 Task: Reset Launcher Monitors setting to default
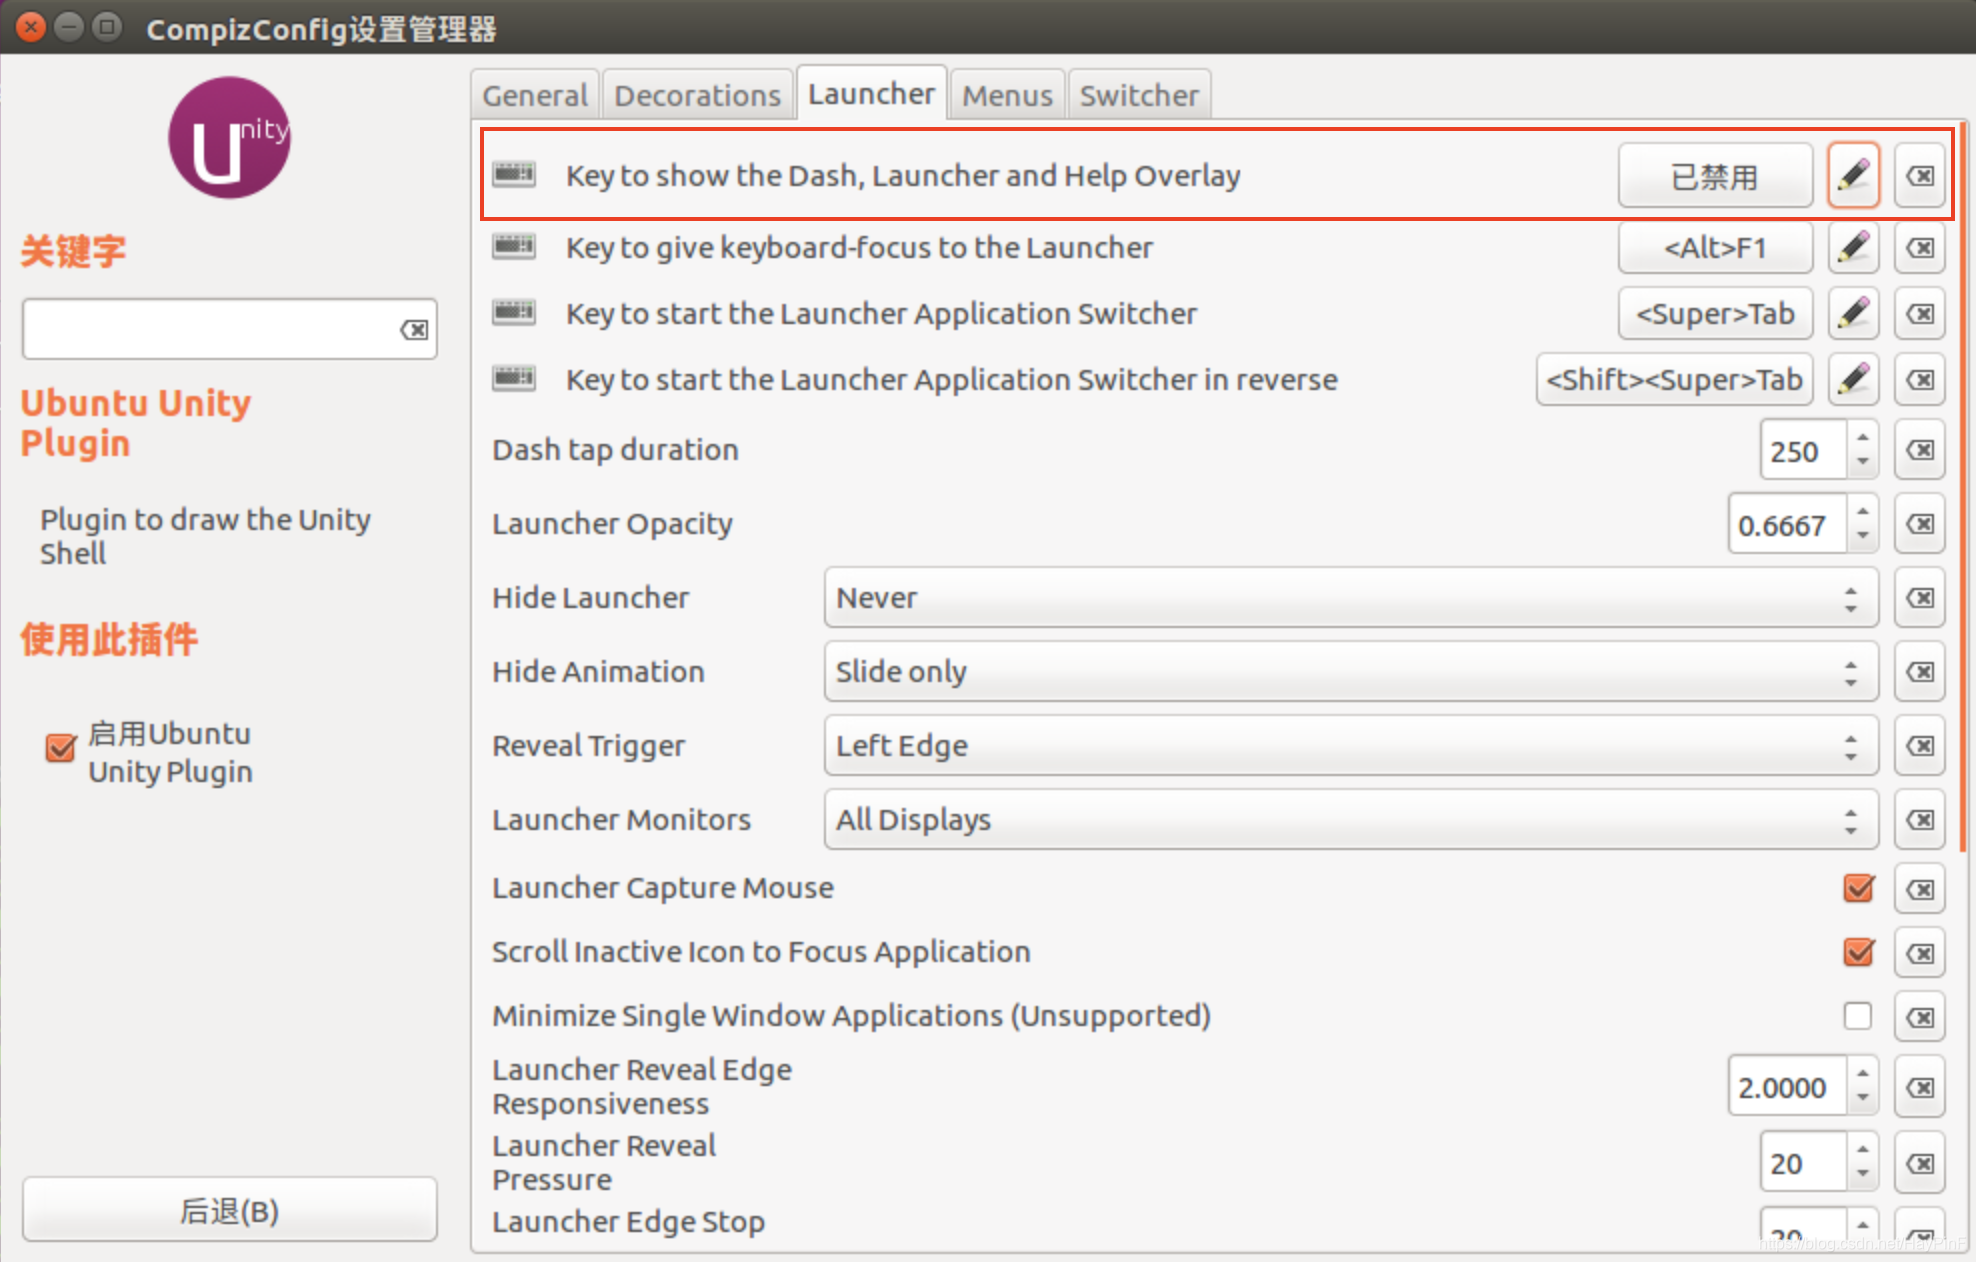pyautogui.click(x=1919, y=820)
